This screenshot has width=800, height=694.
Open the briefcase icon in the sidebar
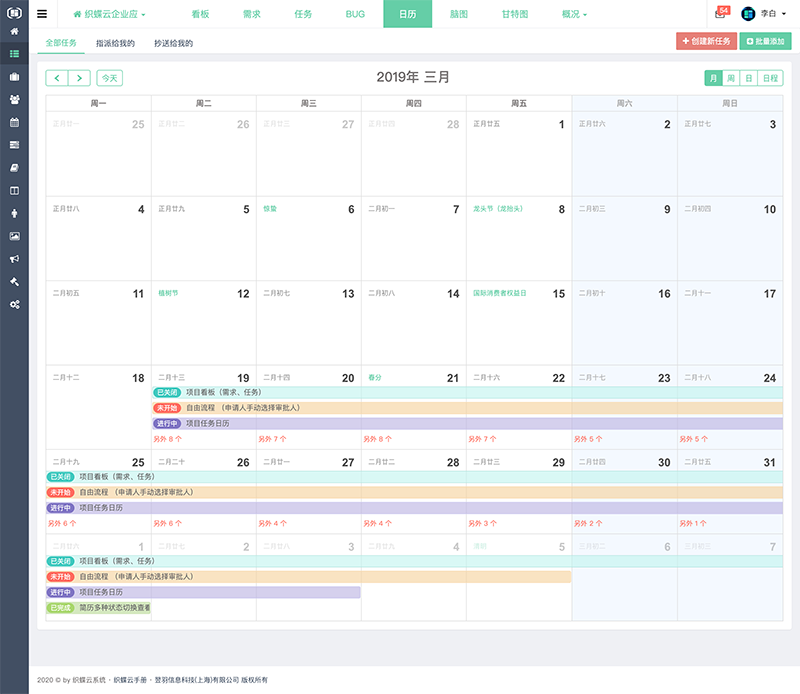click(14, 77)
